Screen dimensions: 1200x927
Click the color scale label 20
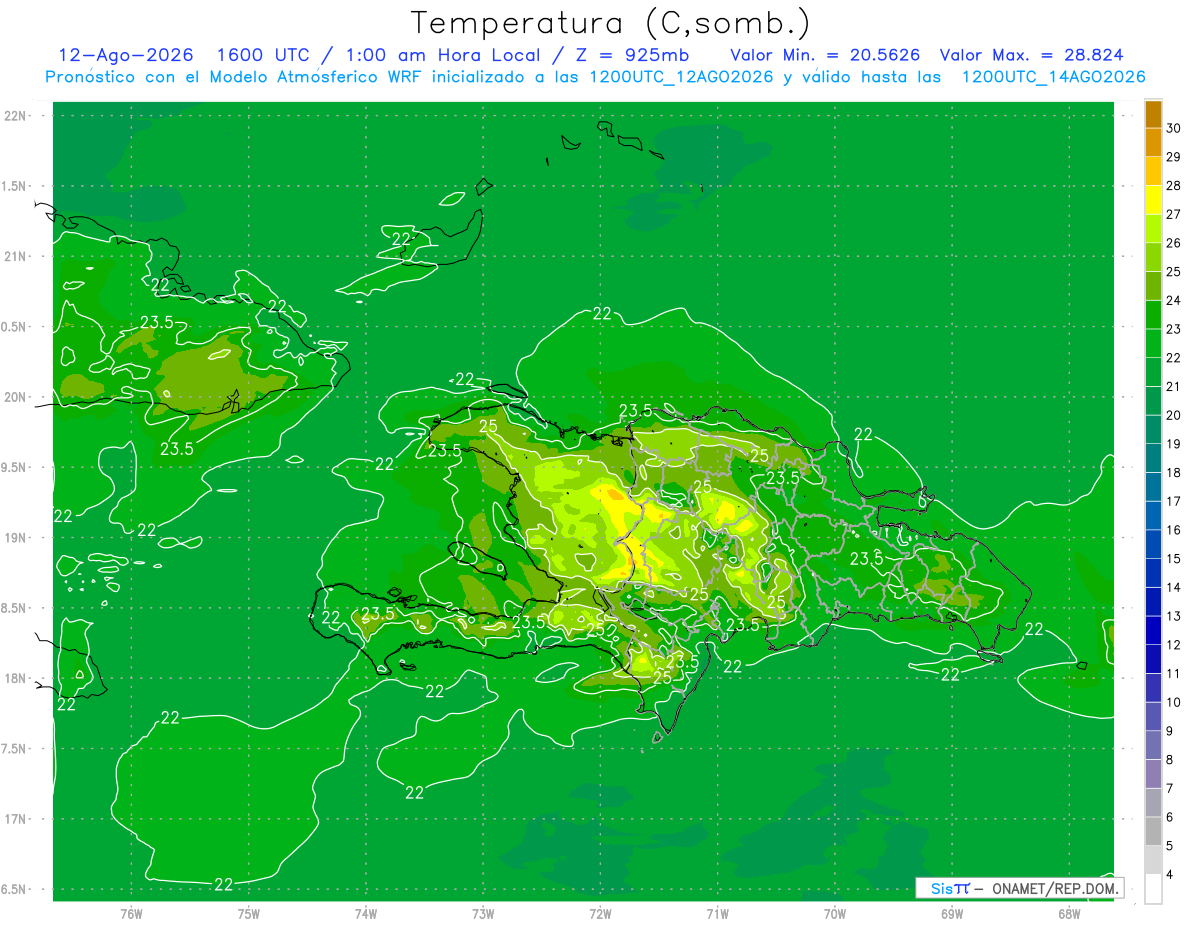coord(1174,415)
